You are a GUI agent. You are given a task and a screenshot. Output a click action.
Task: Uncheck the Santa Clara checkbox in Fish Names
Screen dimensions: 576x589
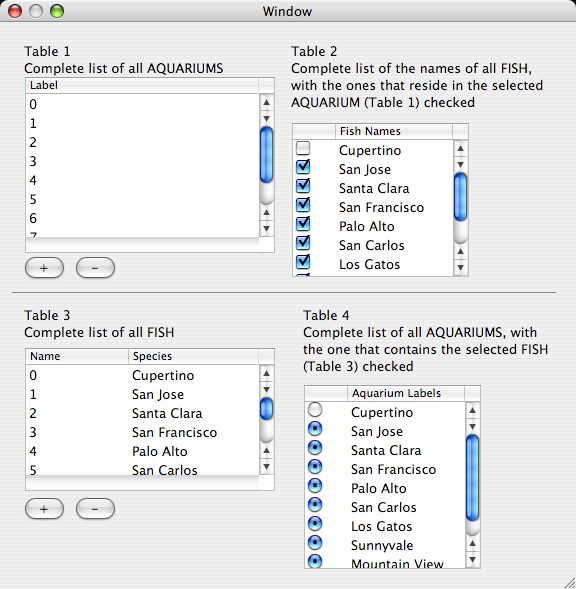click(303, 186)
